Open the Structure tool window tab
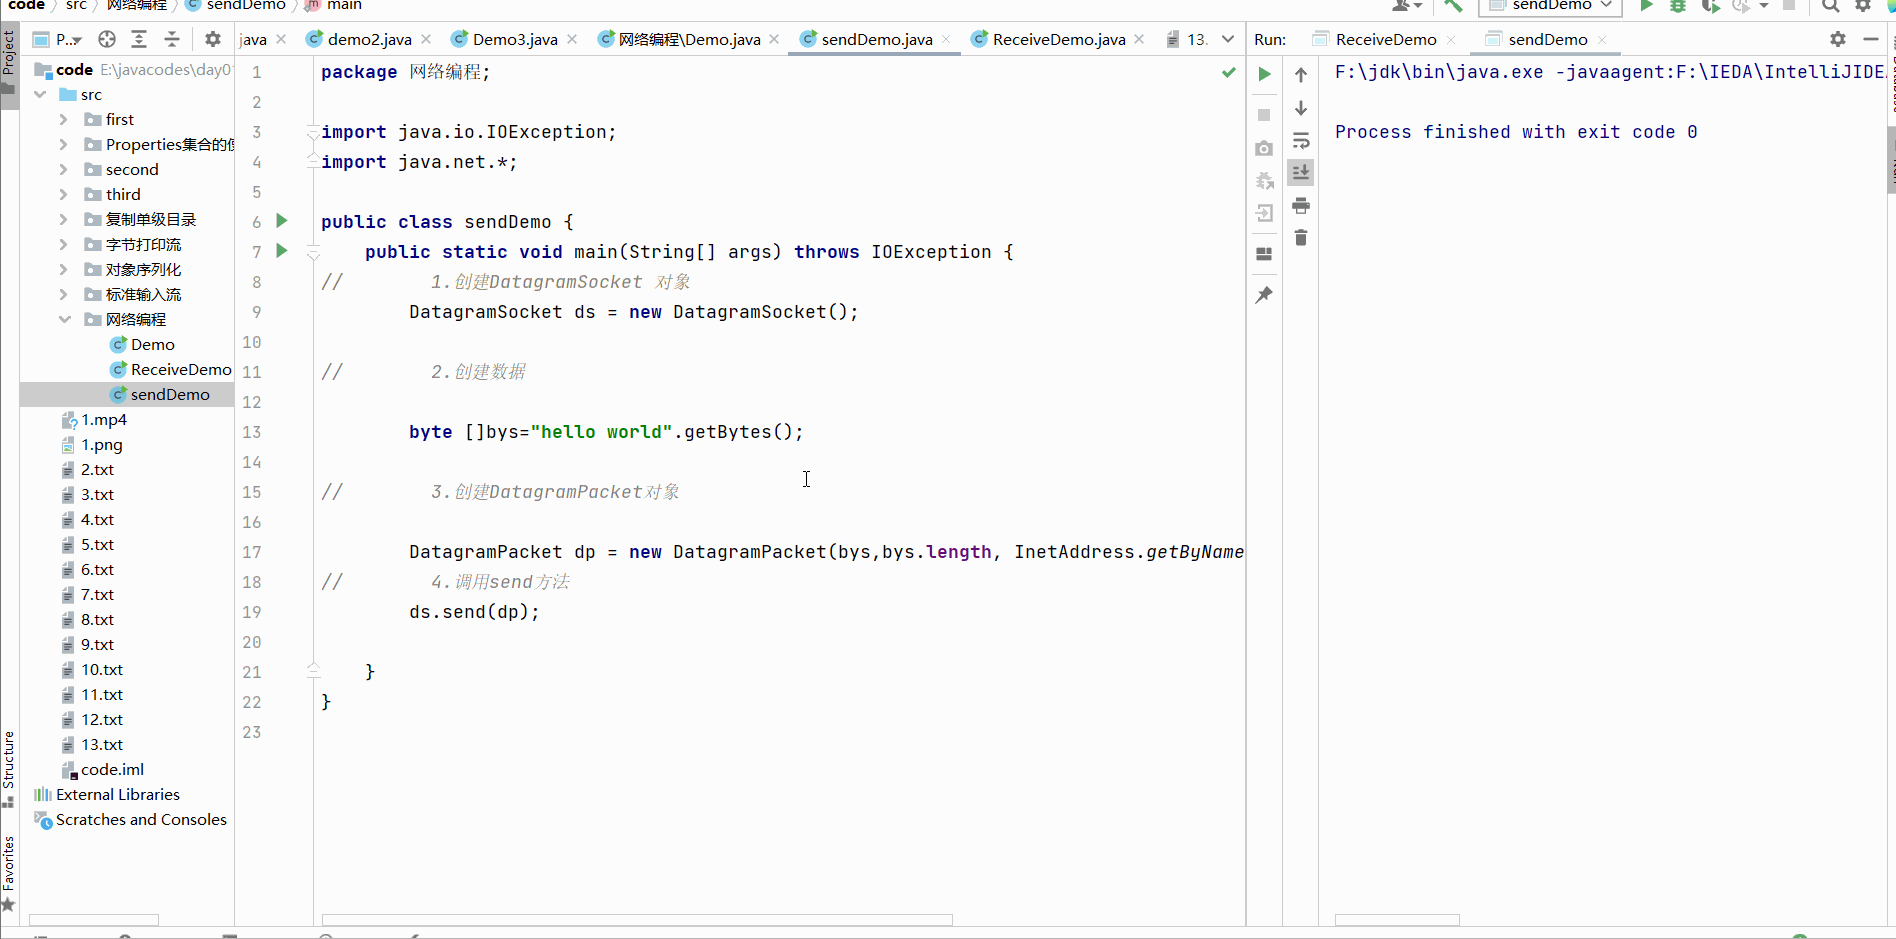 (x=9, y=767)
